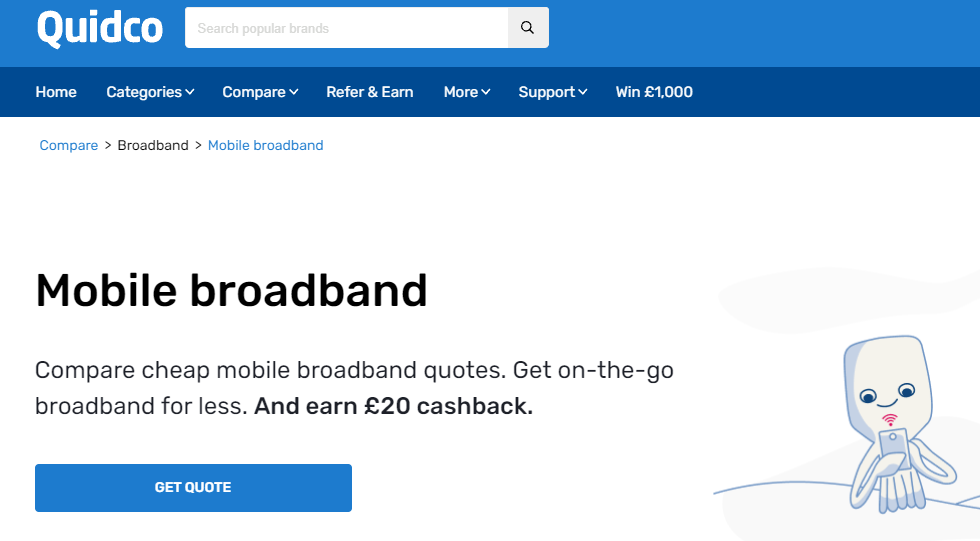The width and height of the screenshot is (980, 541).
Task: Click the chevron arrow beside Support
Action: pyautogui.click(x=582, y=92)
